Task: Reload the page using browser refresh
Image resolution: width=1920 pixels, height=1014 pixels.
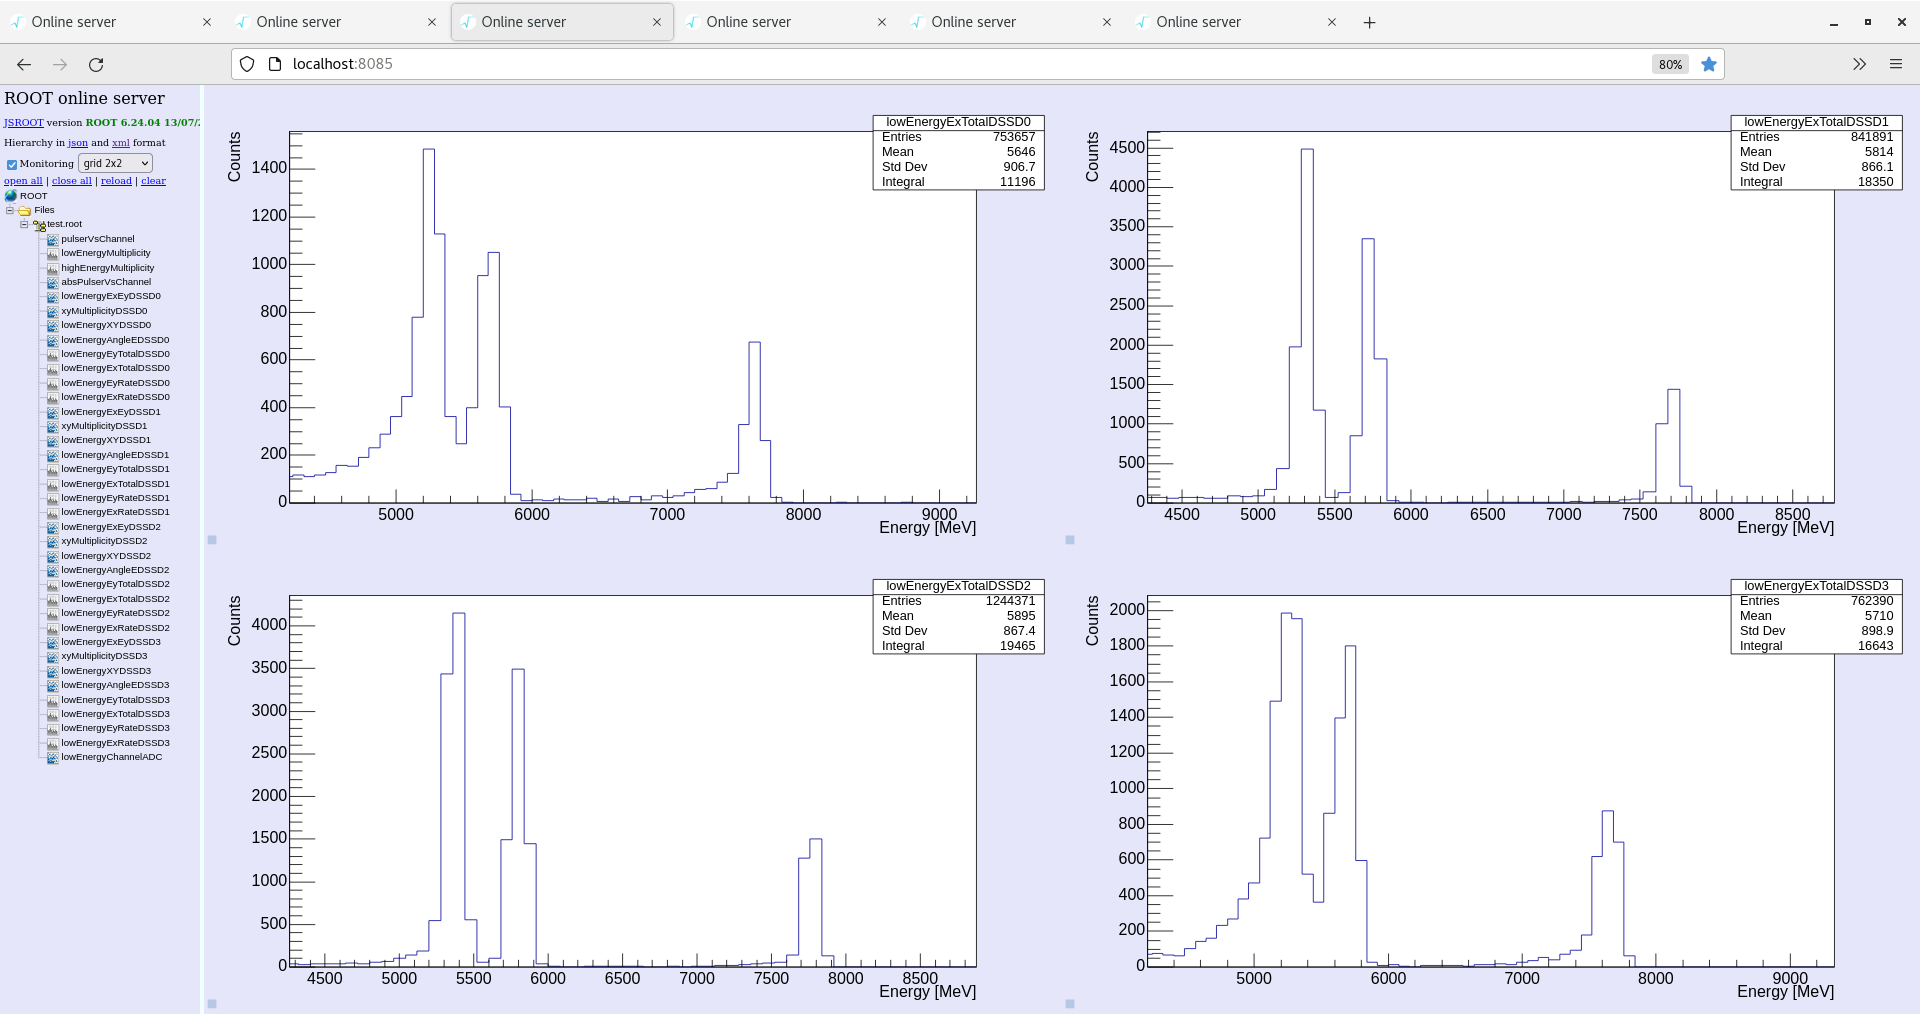Action: pyautogui.click(x=96, y=64)
